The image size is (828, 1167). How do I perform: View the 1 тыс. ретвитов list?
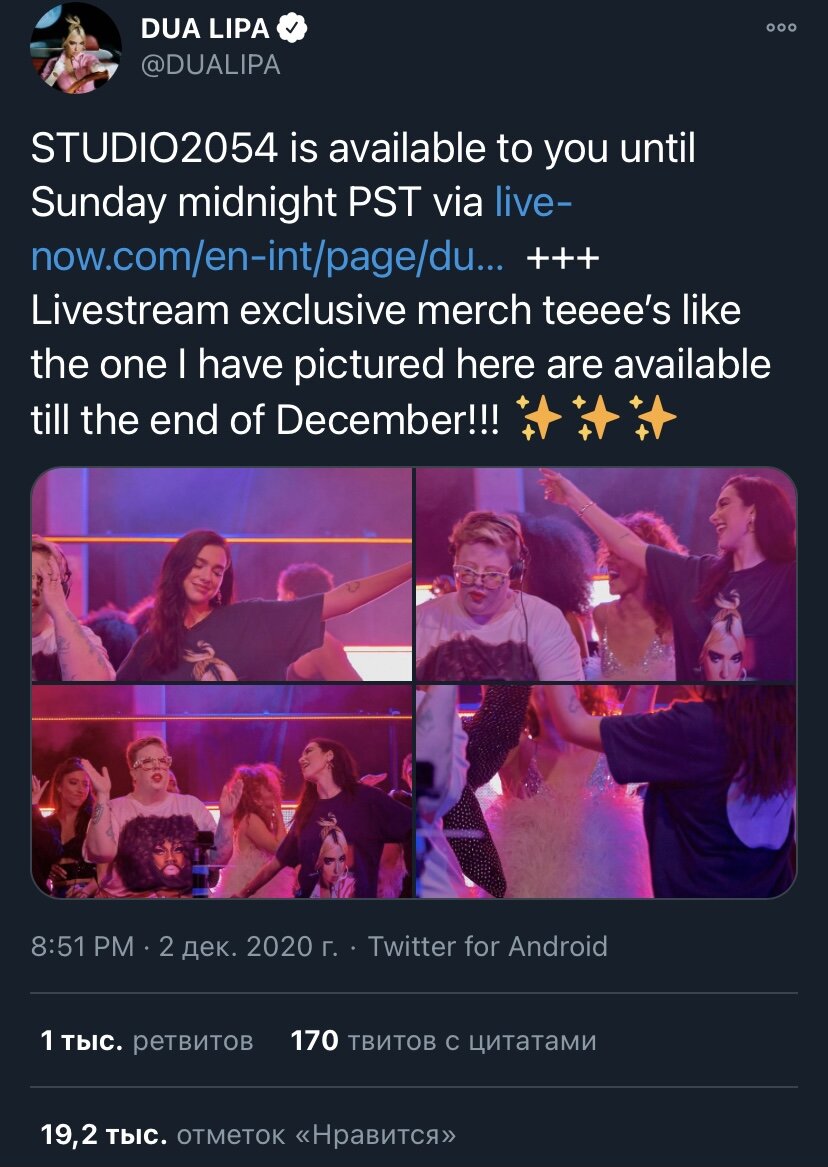(147, 1040)
